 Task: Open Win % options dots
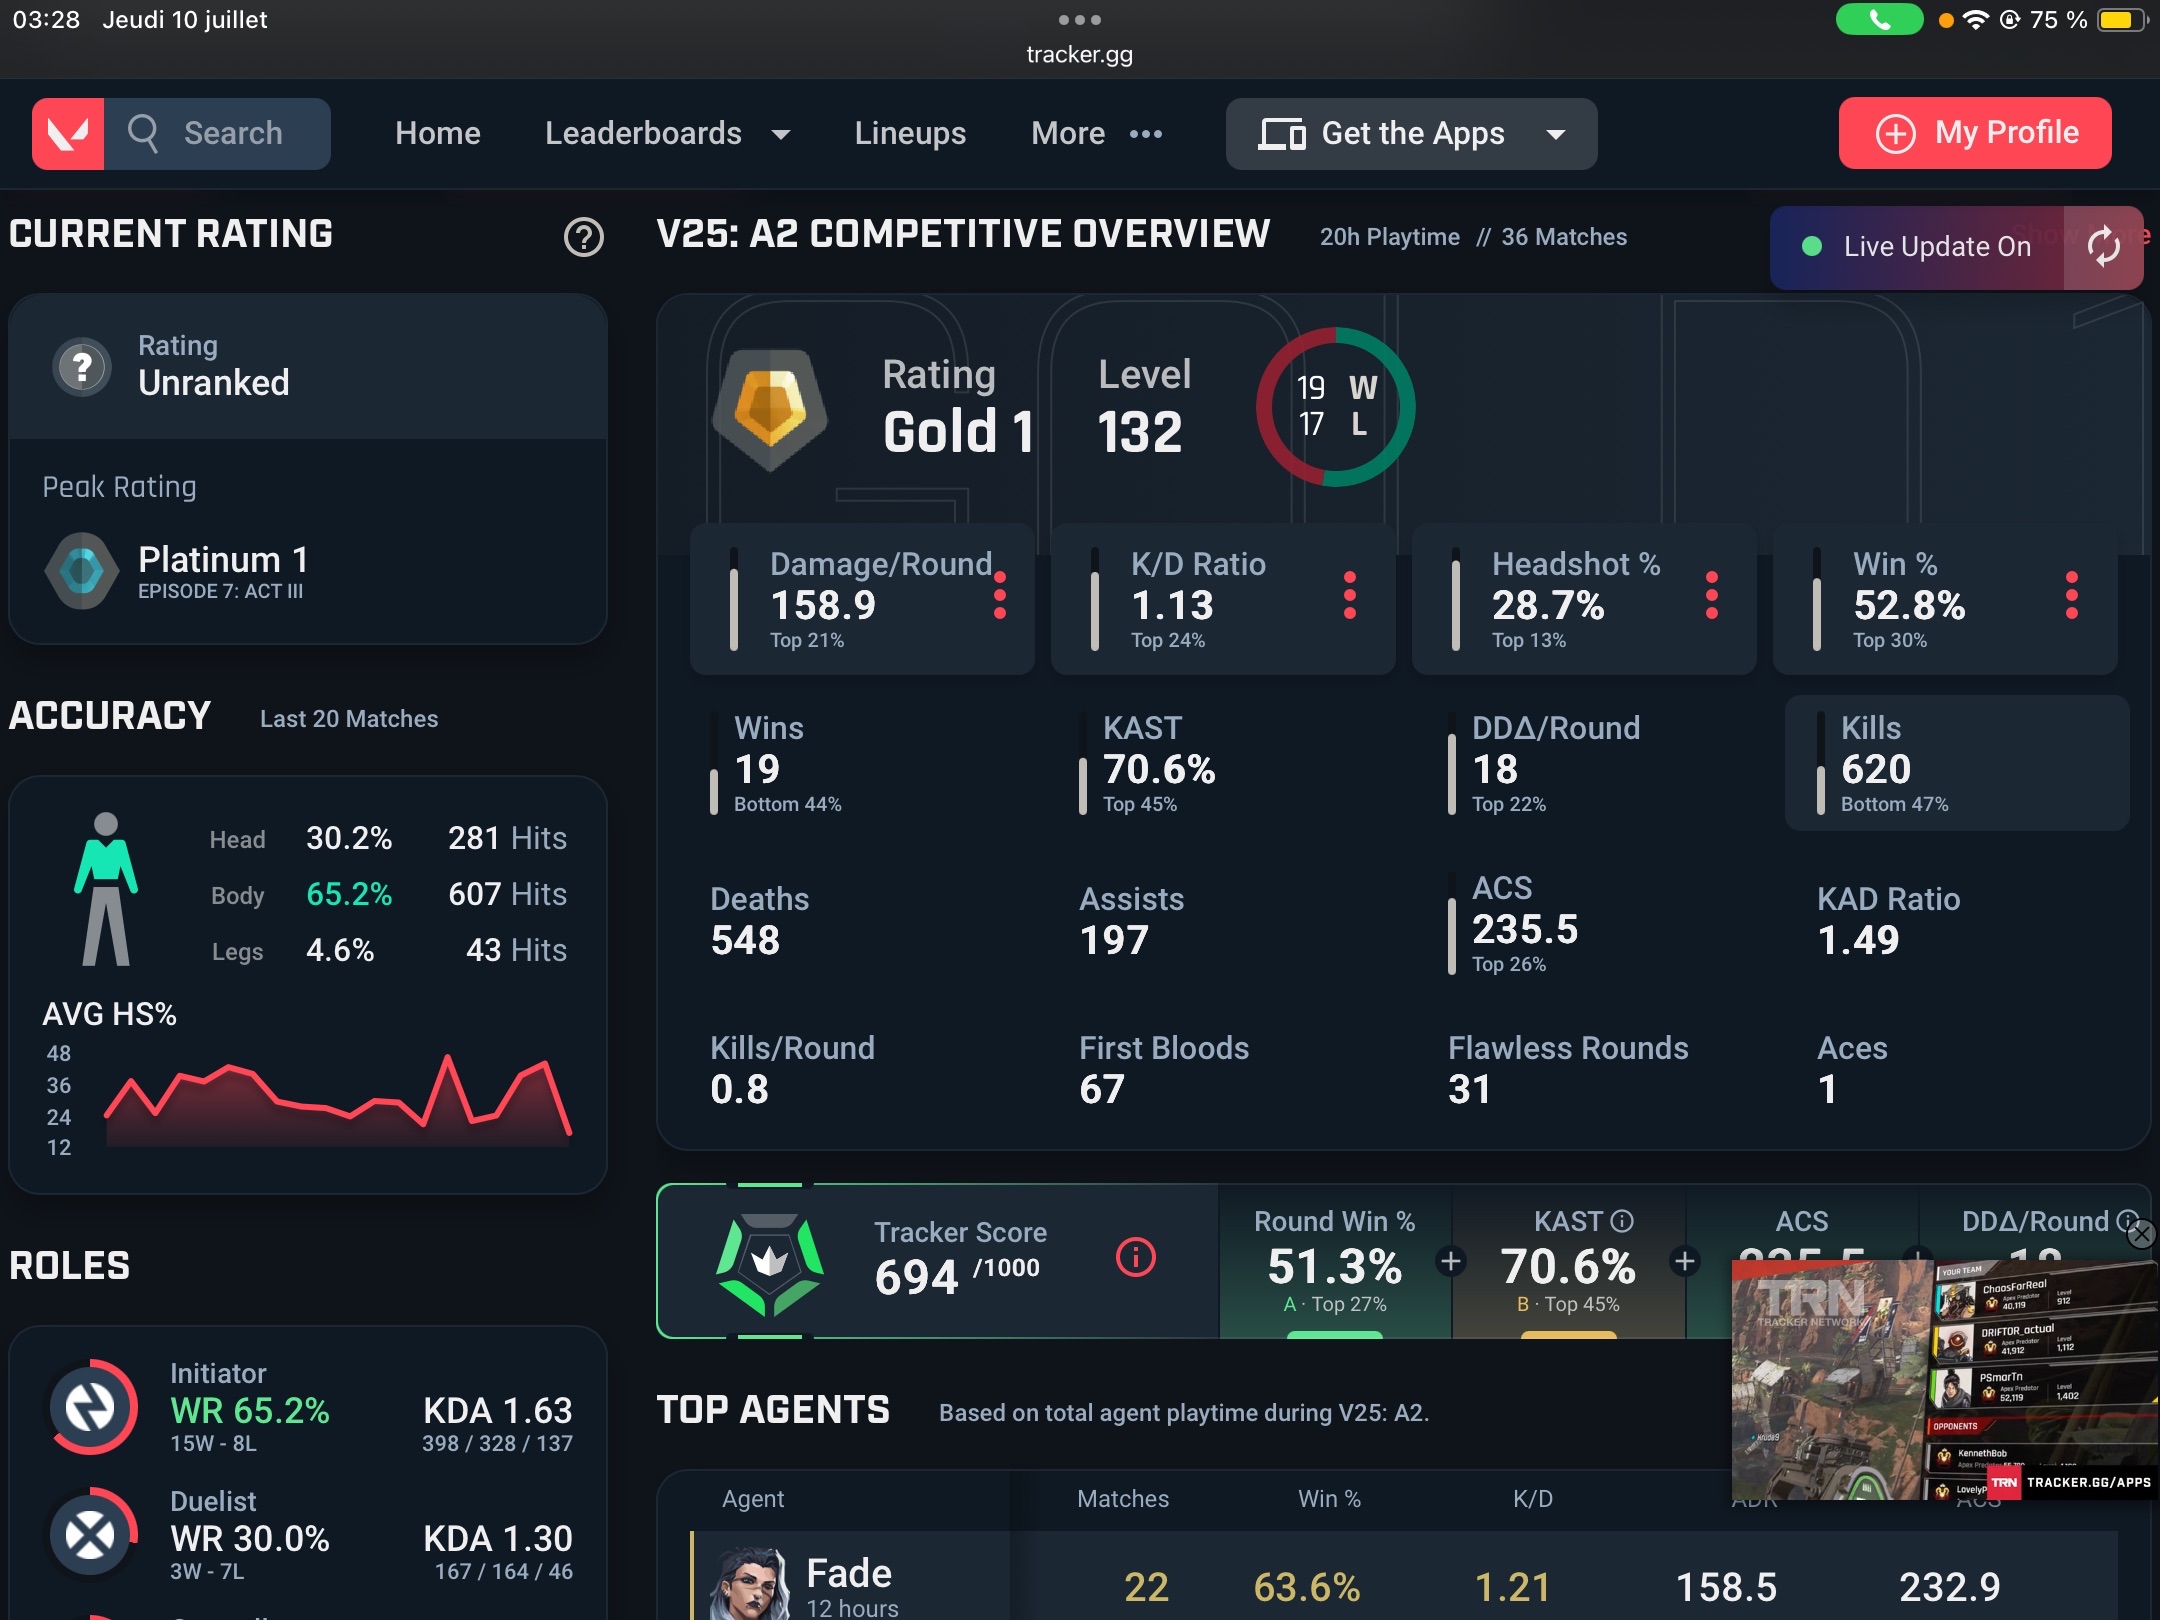(2072, 595)
